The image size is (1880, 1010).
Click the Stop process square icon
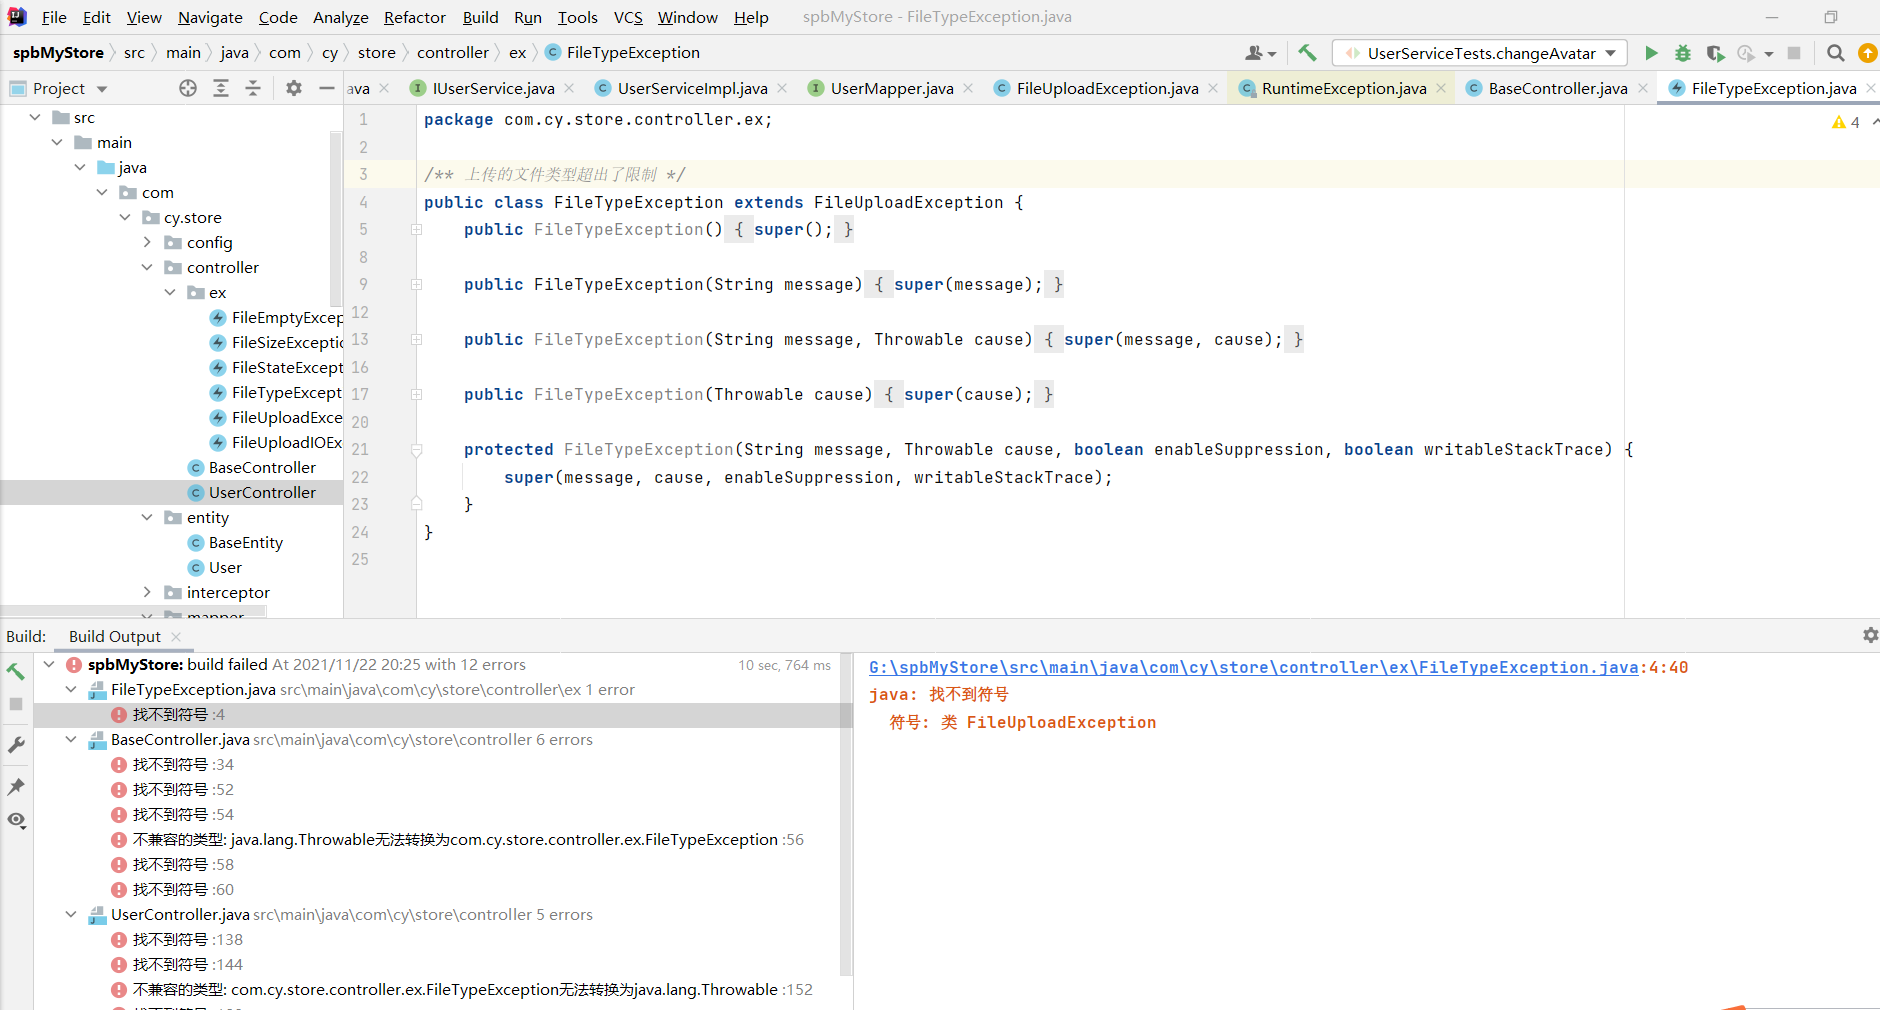pyautogui.click(x=1794, y=53)
